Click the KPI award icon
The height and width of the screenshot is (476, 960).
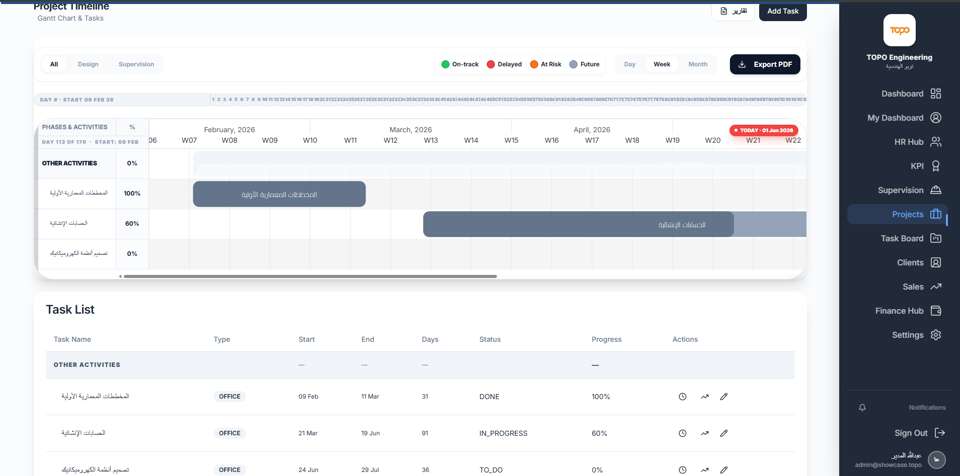(935, 166)
